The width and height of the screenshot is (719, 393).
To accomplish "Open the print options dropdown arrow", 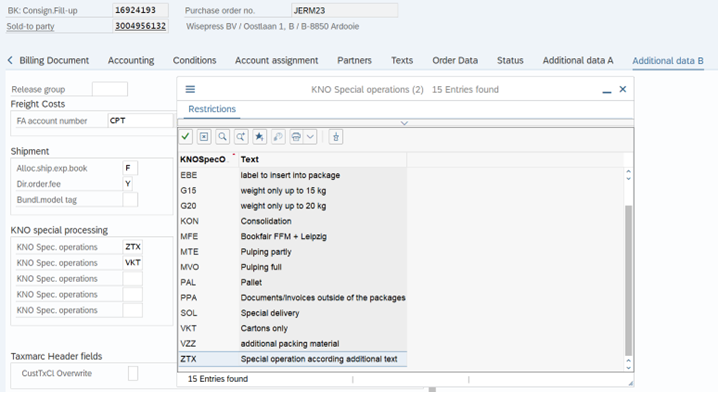I will coord(310,137).
